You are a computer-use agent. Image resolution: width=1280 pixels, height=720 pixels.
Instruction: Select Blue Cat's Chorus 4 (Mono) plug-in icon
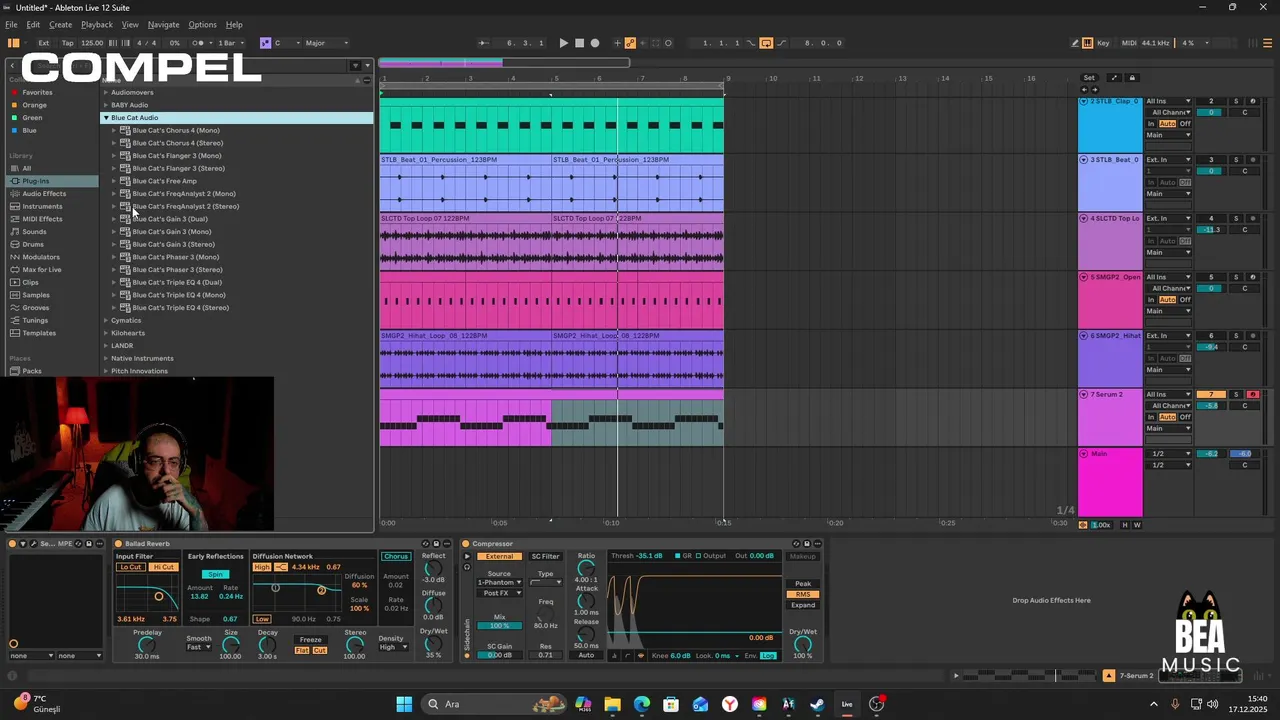(x=125, y=130)
